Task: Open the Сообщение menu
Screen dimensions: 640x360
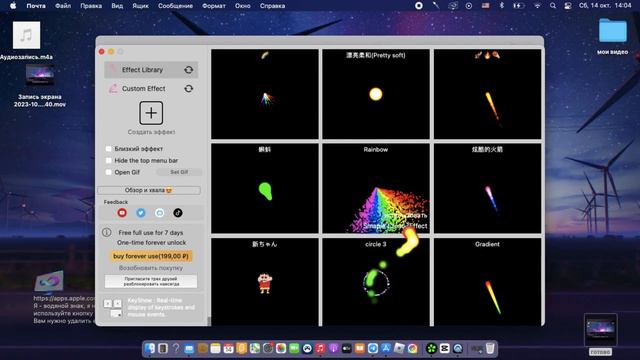Action: click(x=176, y=6)
